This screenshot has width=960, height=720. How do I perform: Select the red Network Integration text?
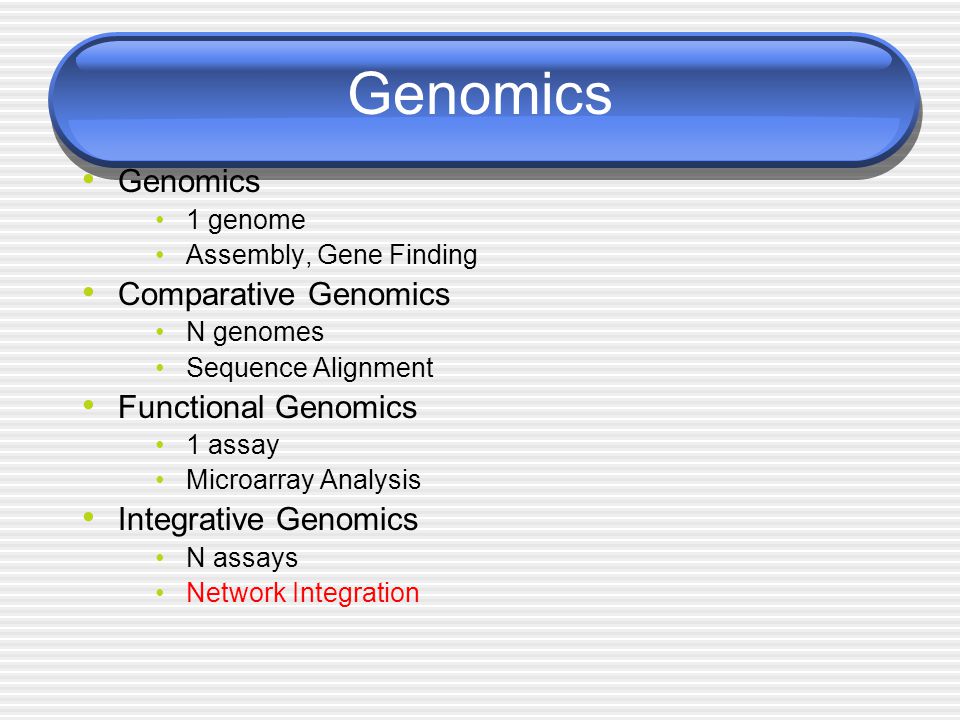click(302, 593)
